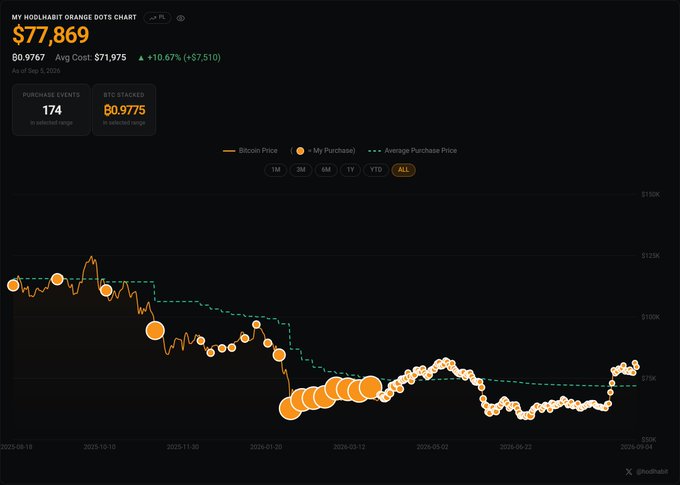Viewport: 680px width, 485px height.
Task: Toggle the PL chart mode pill
Action: coord(157,18)
